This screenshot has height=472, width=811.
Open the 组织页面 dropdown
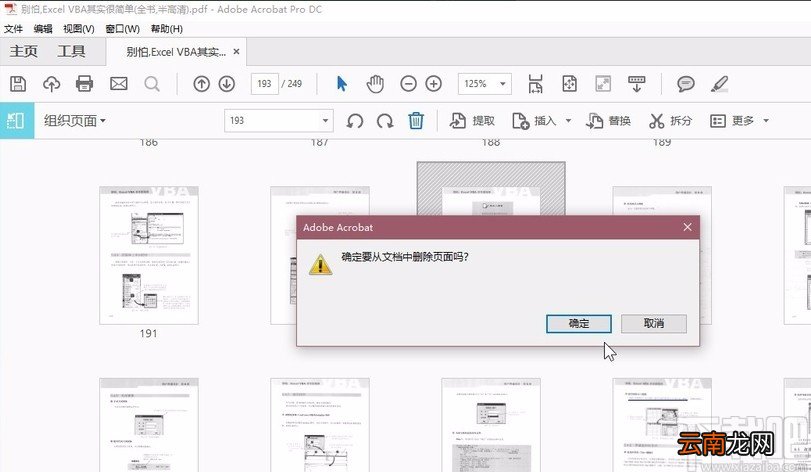[x=74, y=121]
